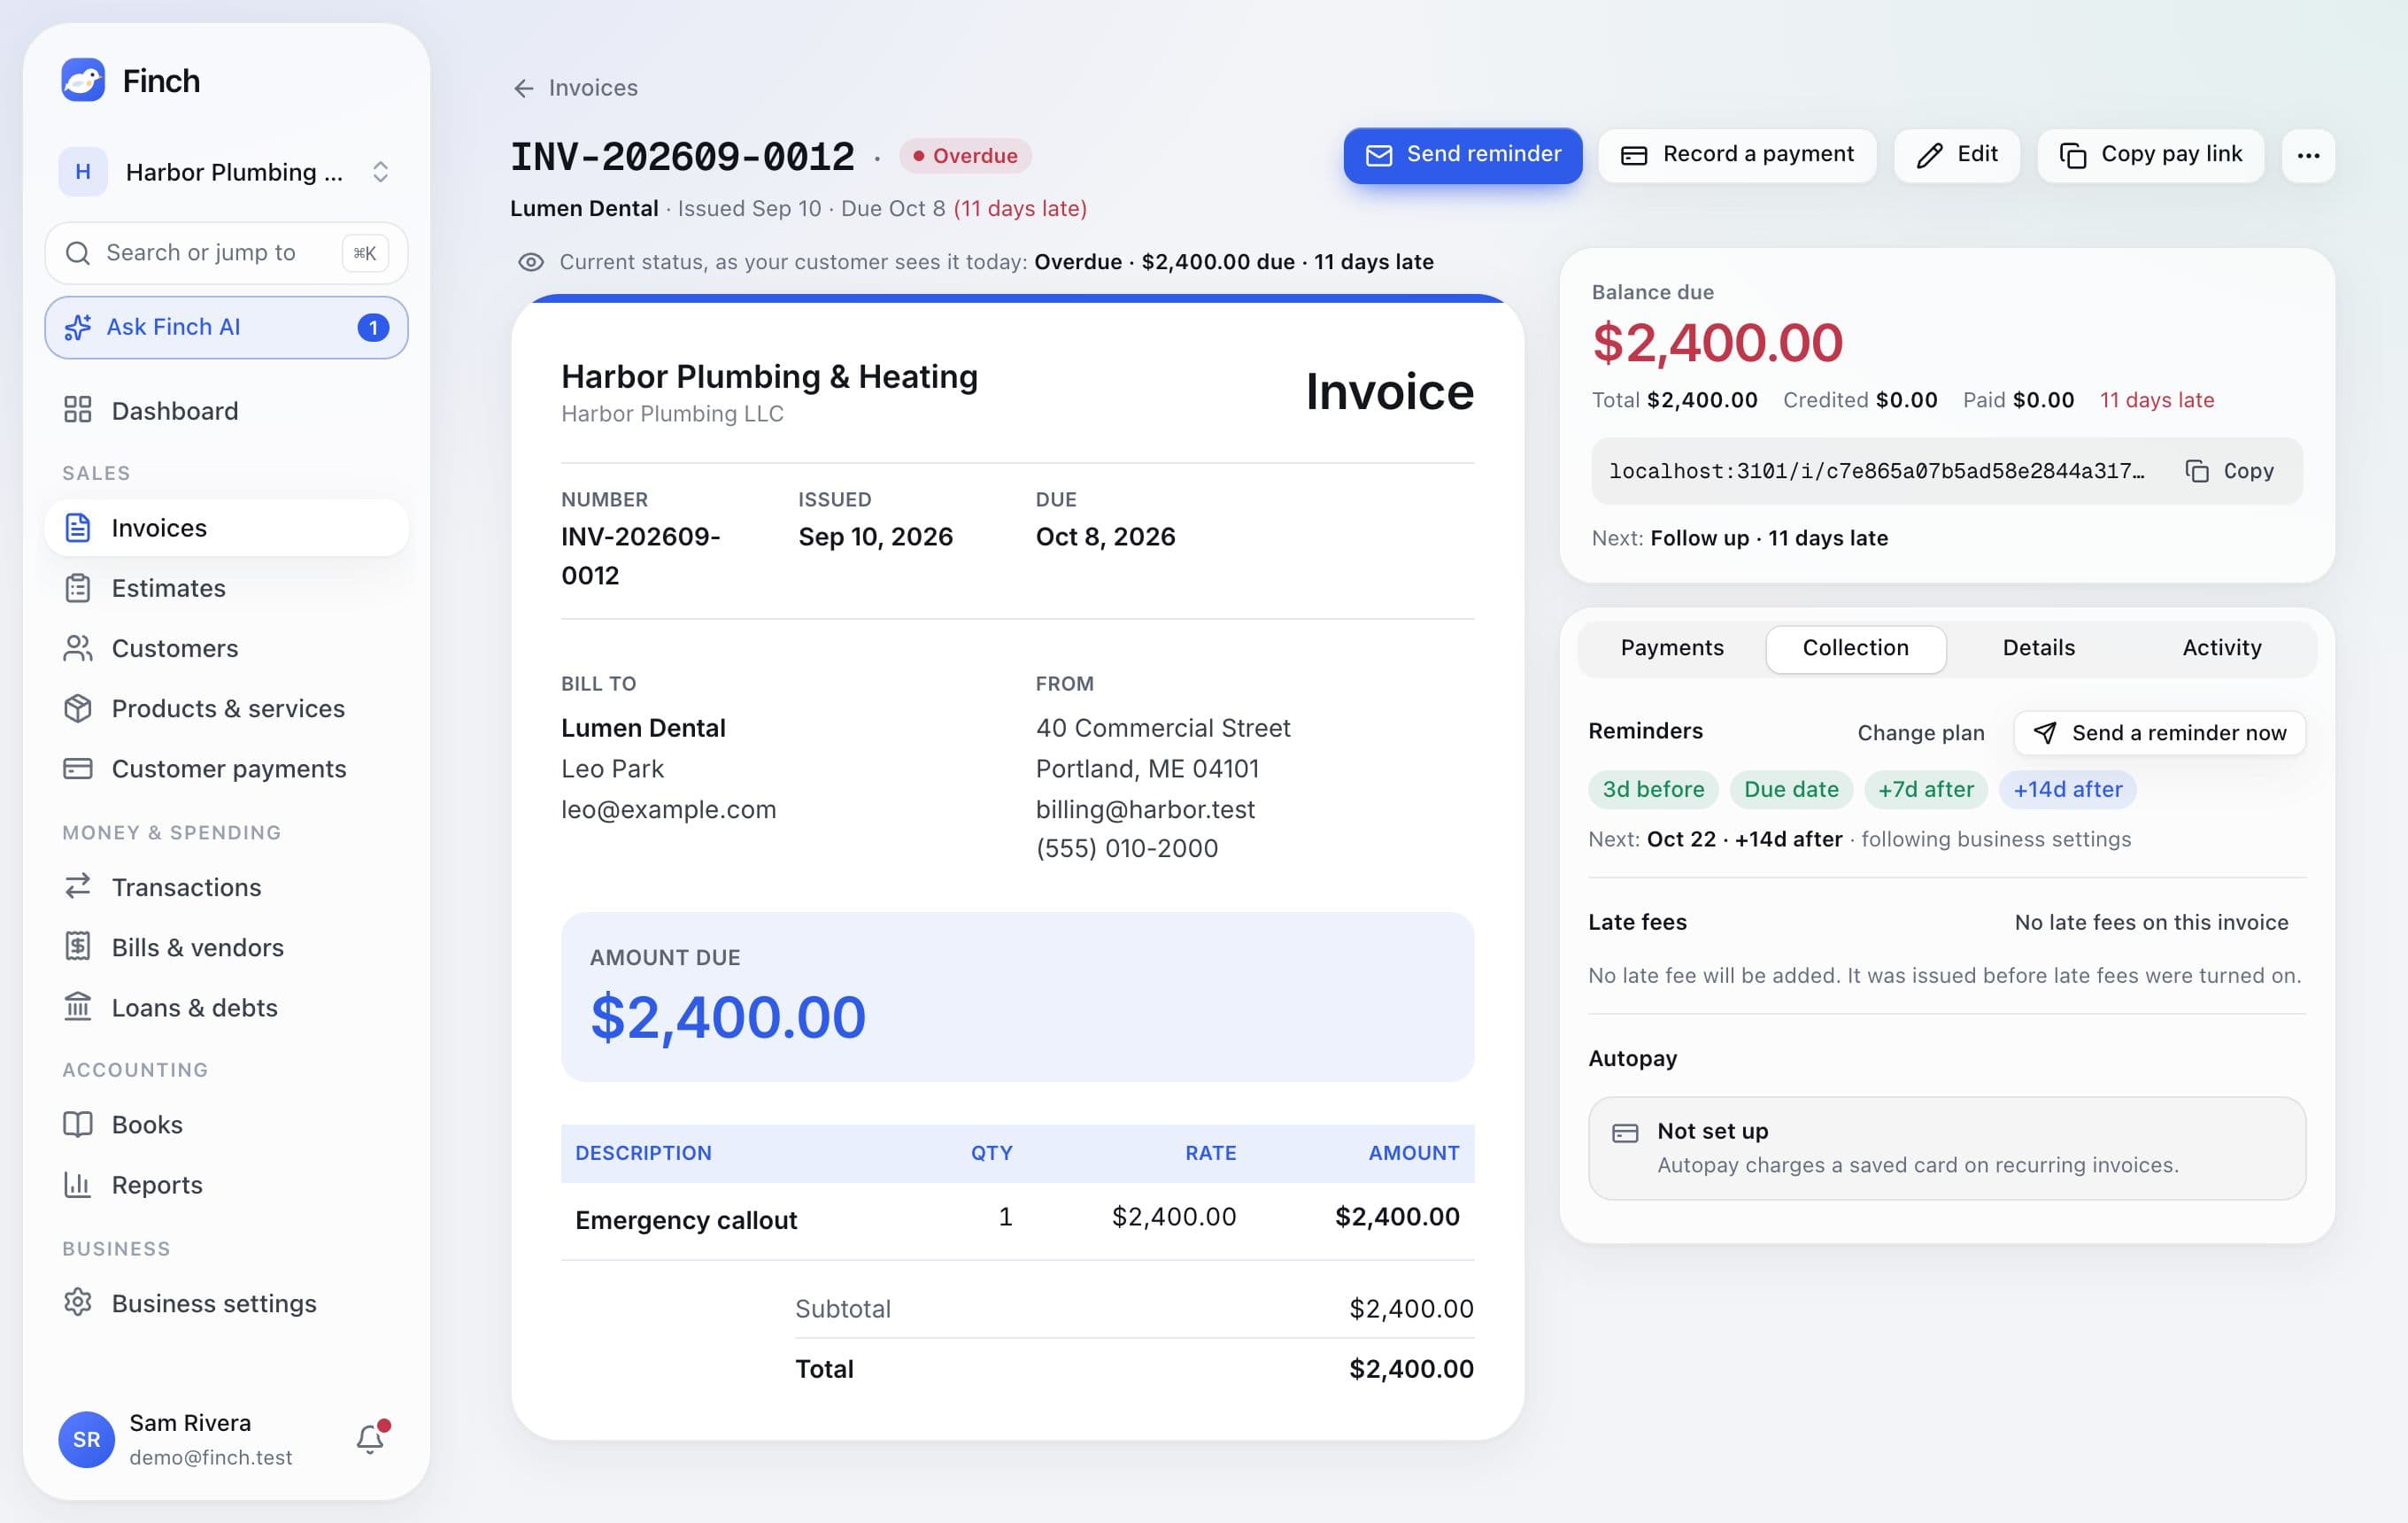The image size is (2408, 1523).
Task: Click the eye icon by Current status
Action: pyautogui.click(x=531, y=262)
